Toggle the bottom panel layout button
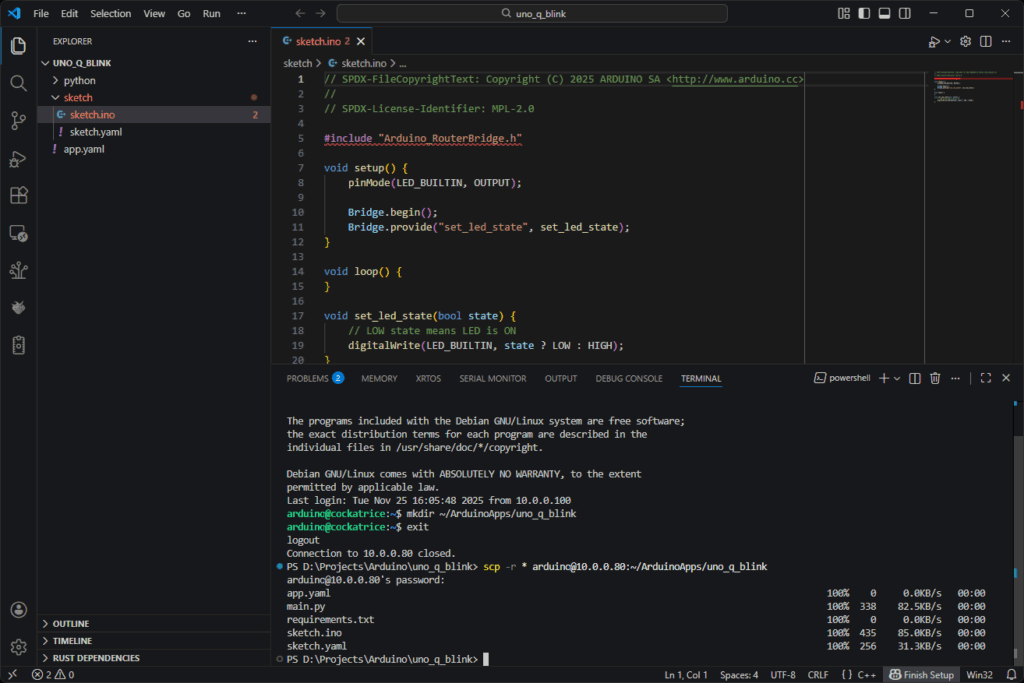 click(884, 14)
